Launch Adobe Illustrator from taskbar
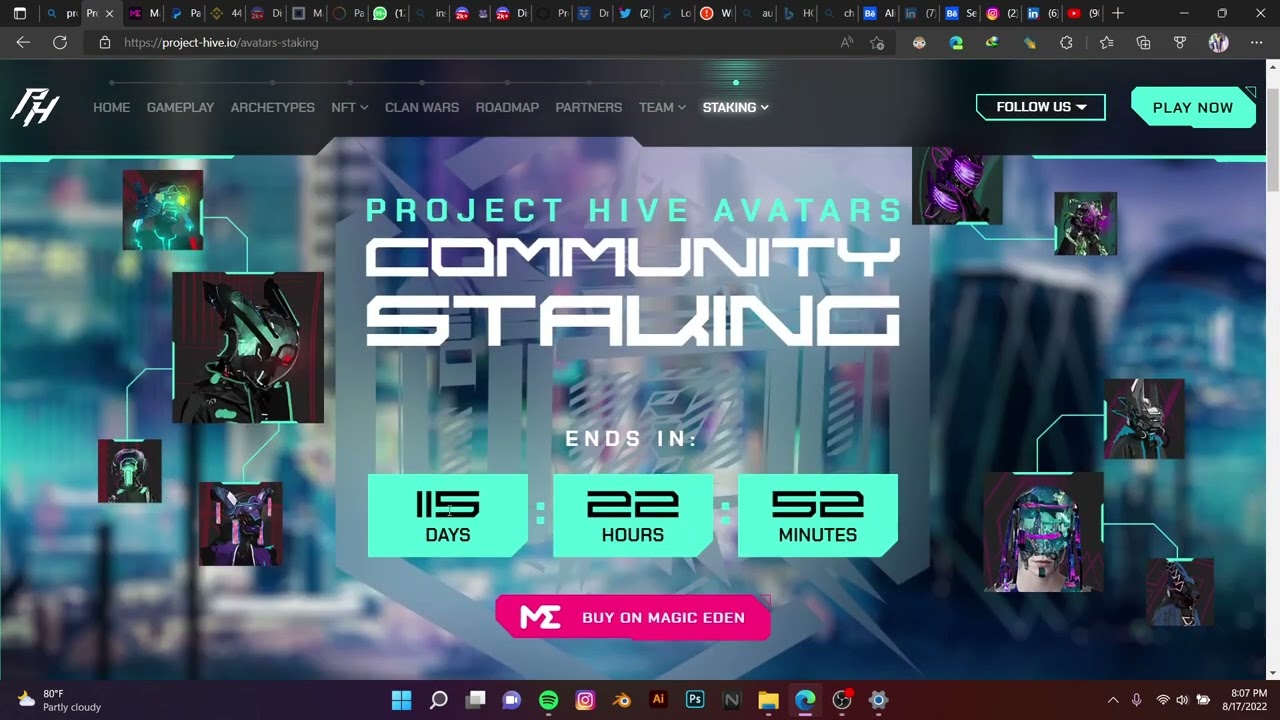Viewport: 1280px width, 720px height. [x=658, y=700]
